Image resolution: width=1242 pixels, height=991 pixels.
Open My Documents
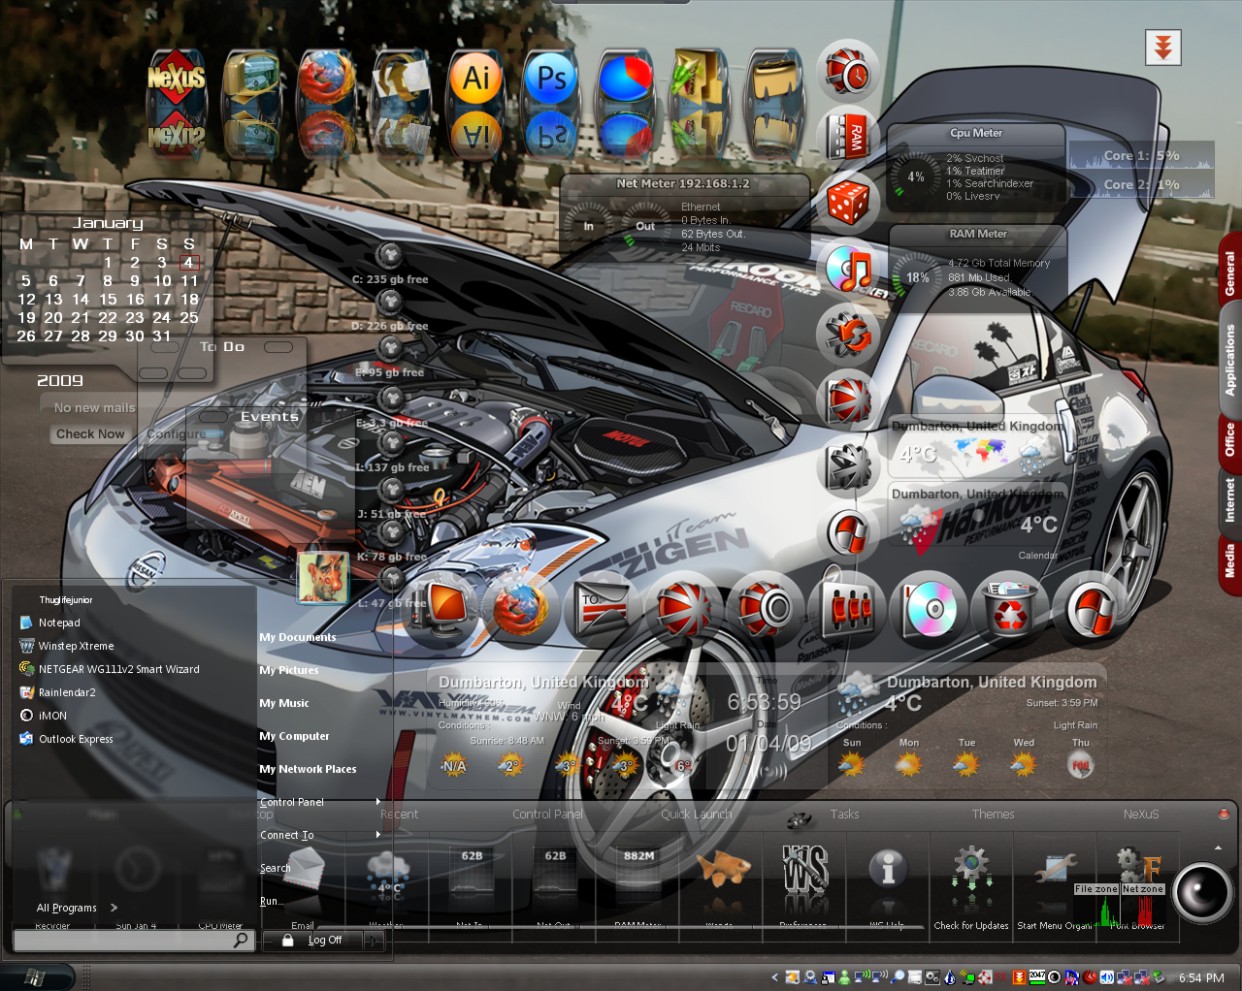click(x=298, y=637)
